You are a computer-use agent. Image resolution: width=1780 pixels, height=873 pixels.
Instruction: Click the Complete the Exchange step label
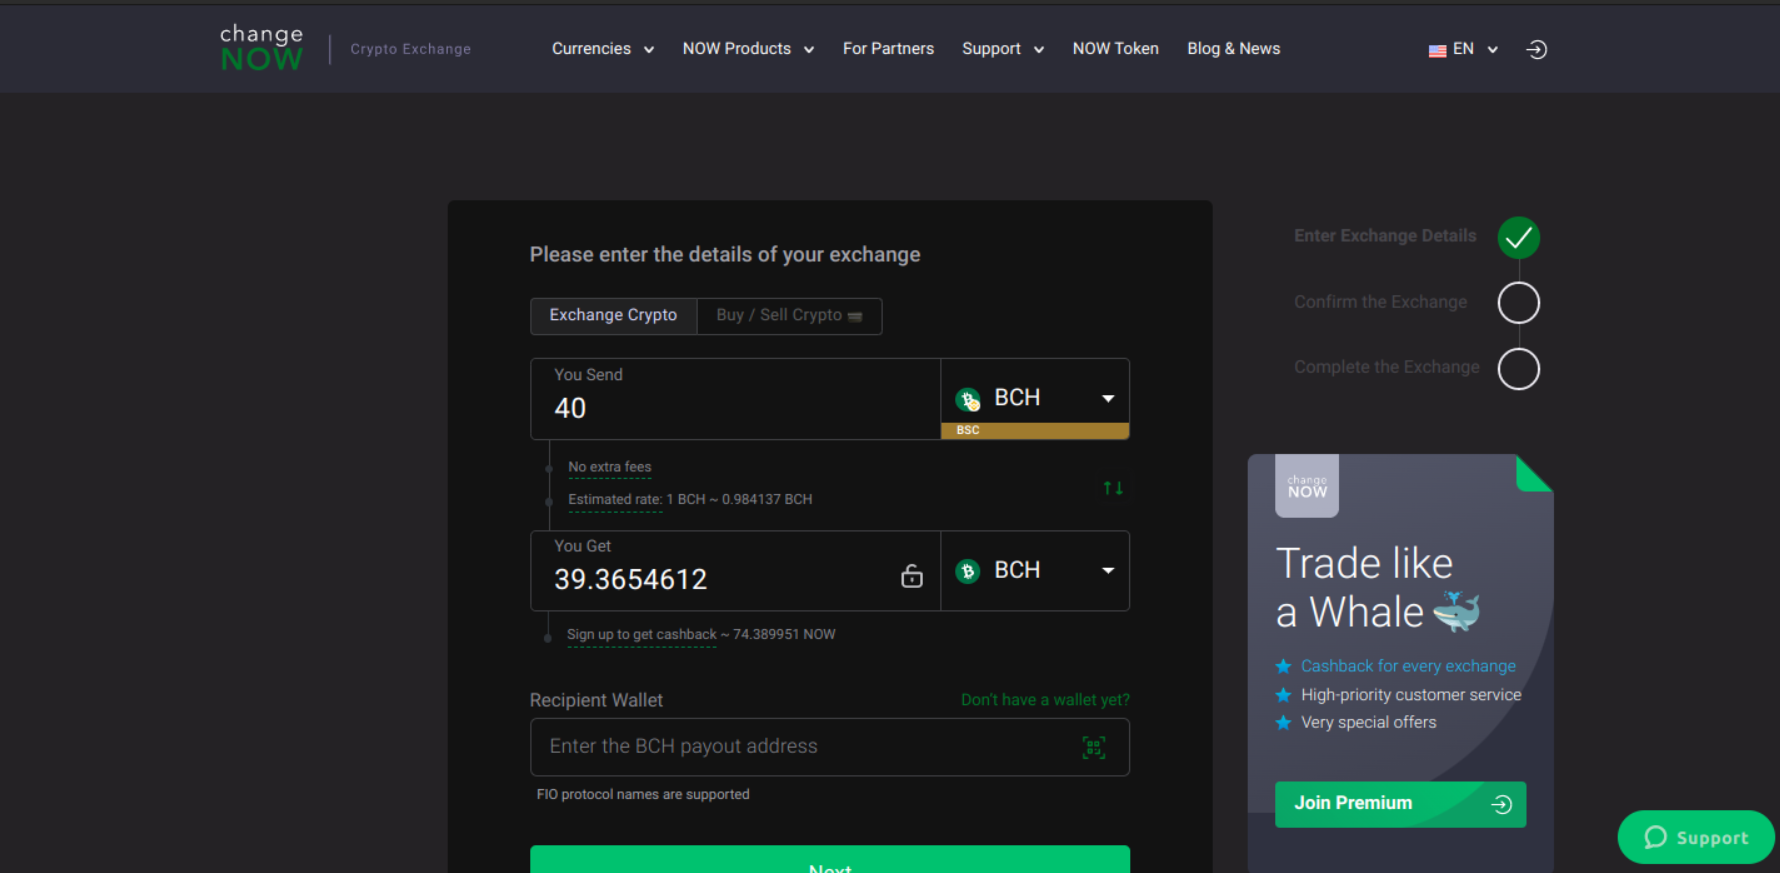1387,367
